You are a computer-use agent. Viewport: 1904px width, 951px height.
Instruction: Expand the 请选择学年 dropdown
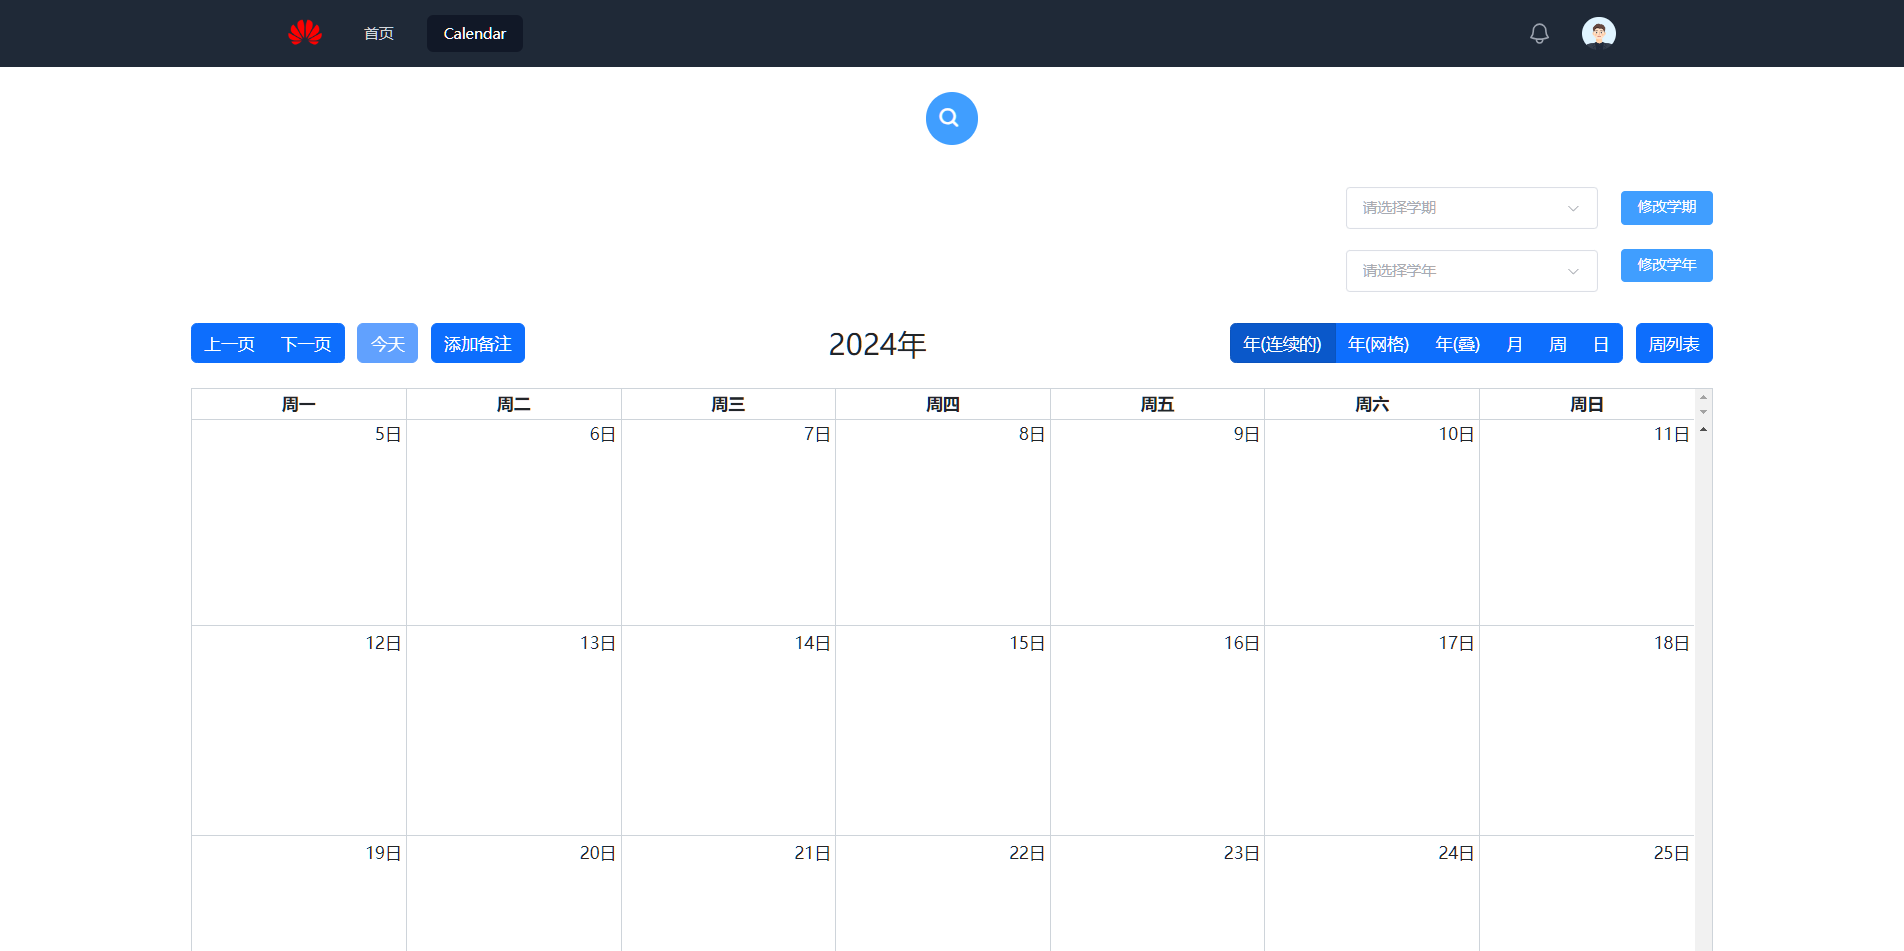1471,271
